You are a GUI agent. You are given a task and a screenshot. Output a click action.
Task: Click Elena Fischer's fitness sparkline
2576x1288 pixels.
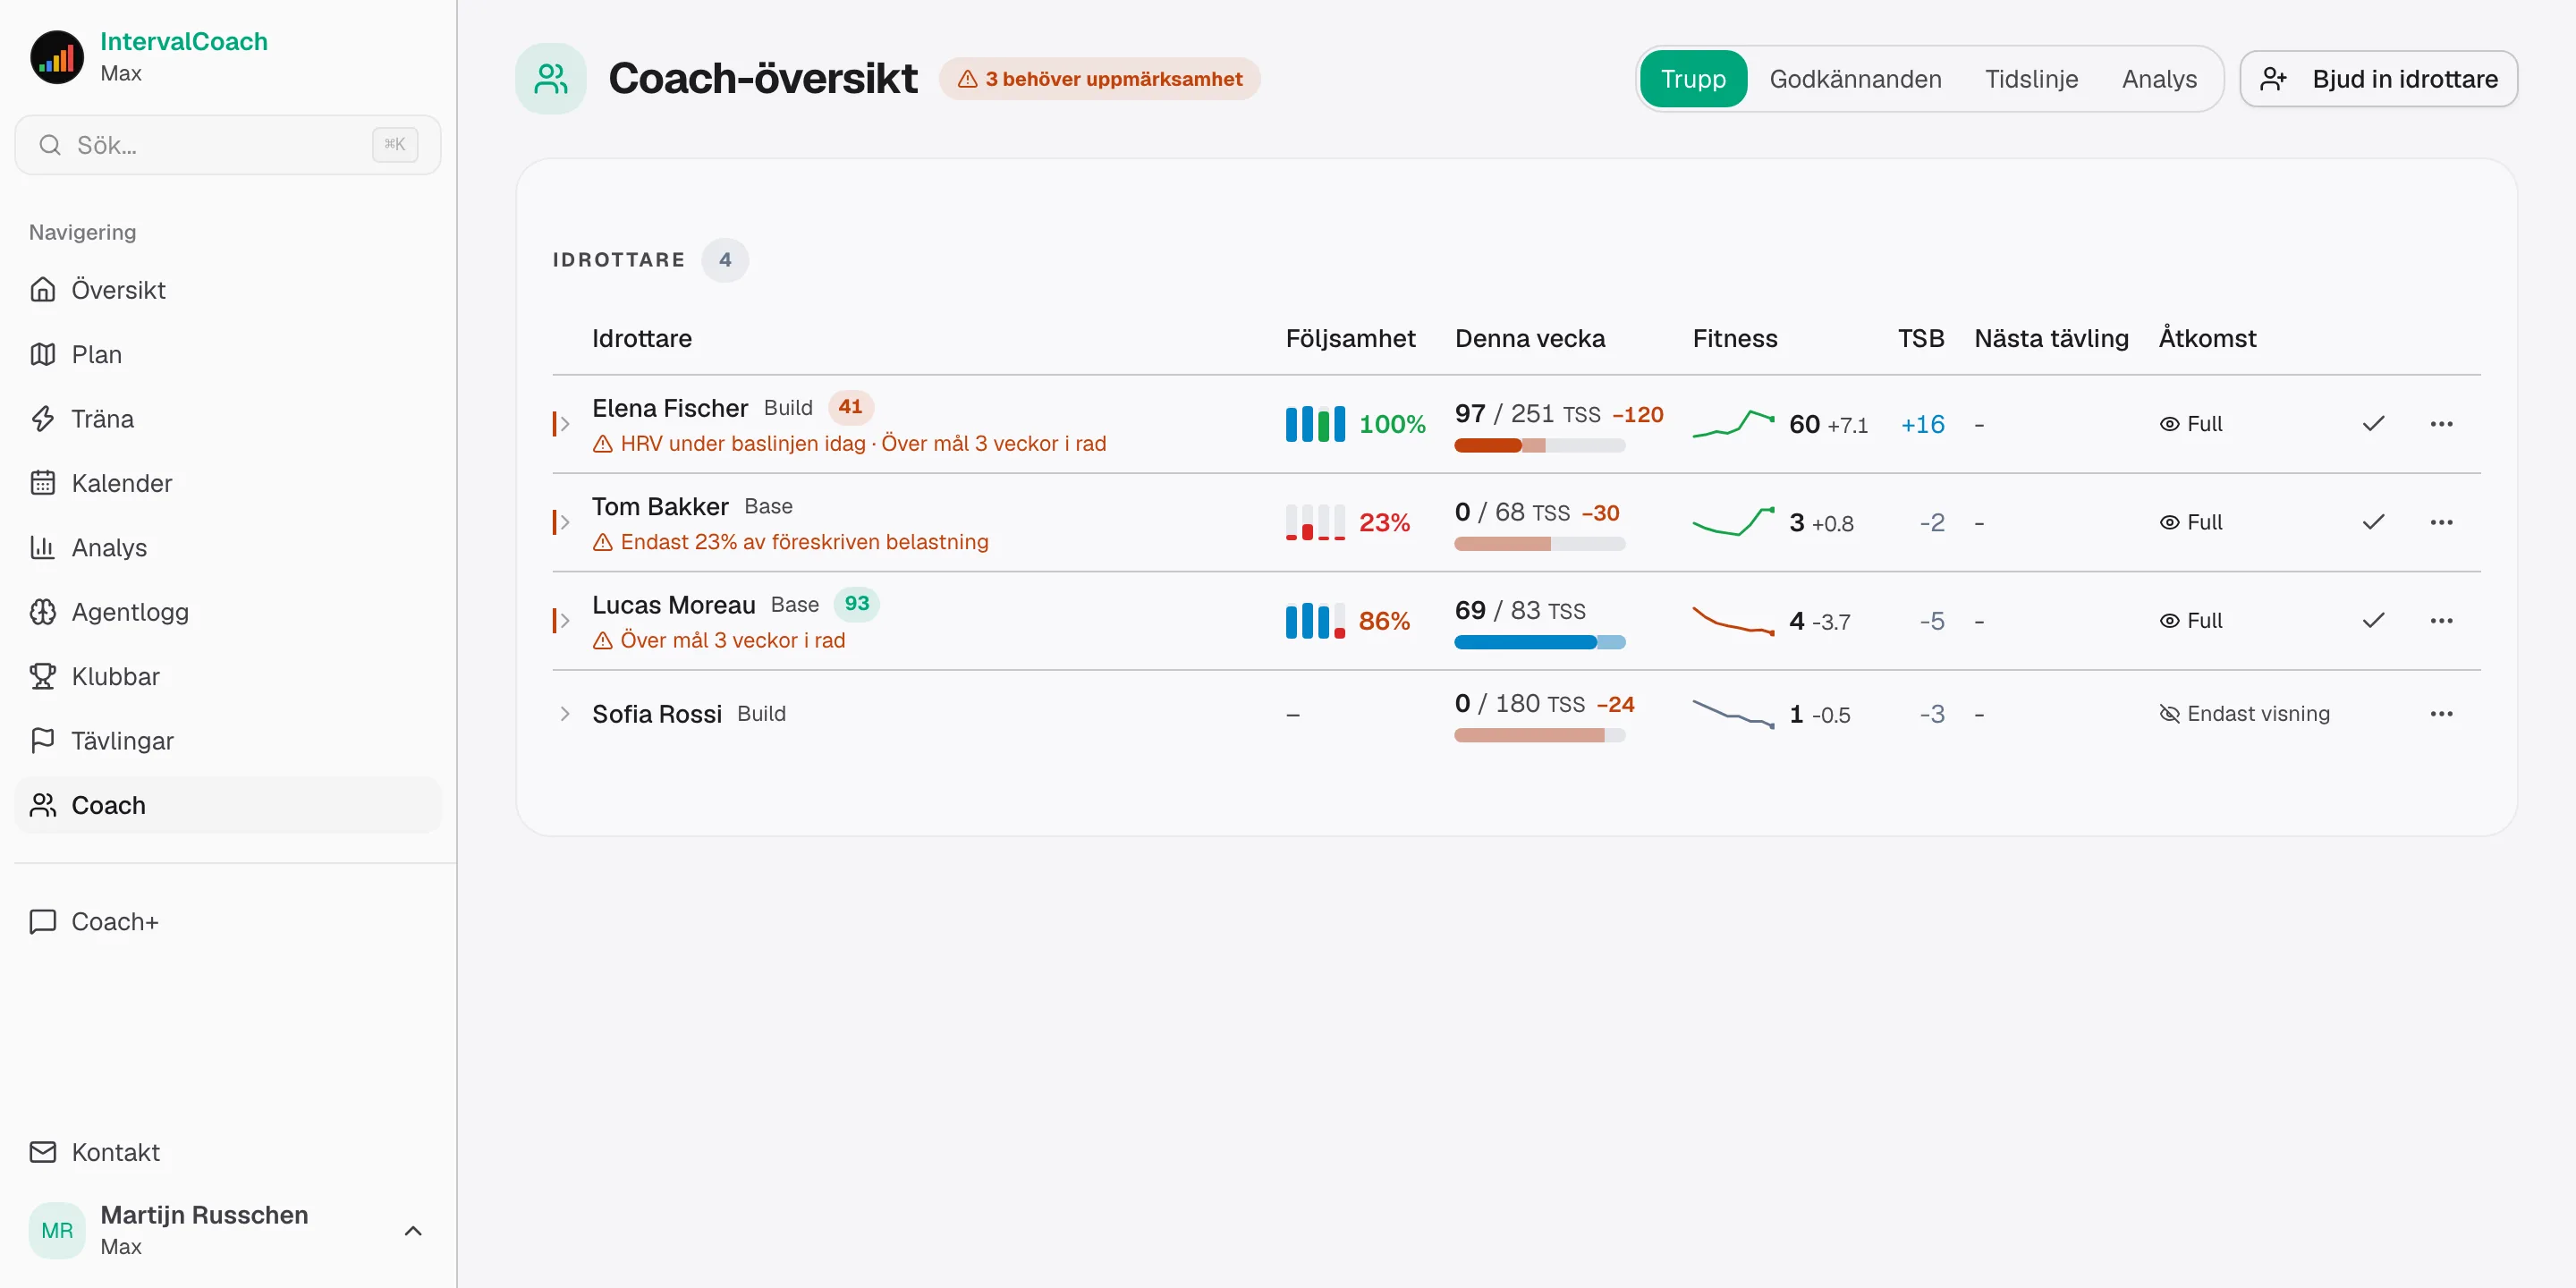click(1733, 424)
